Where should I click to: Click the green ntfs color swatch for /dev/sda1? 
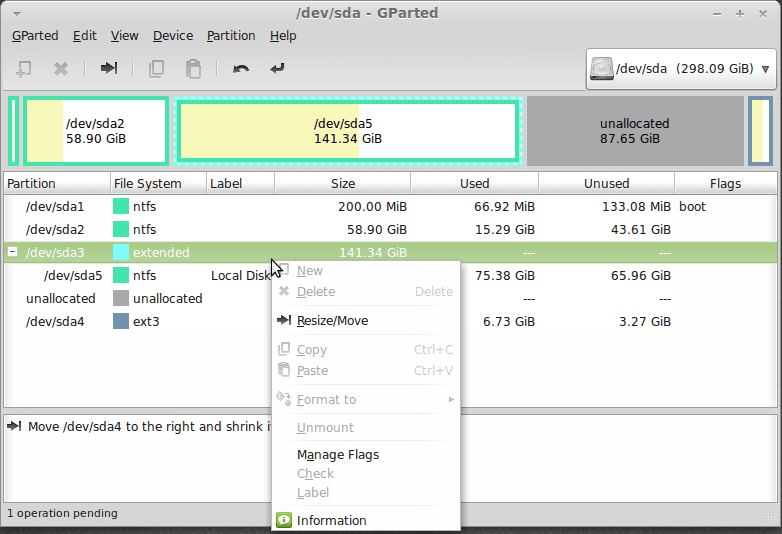121,206
